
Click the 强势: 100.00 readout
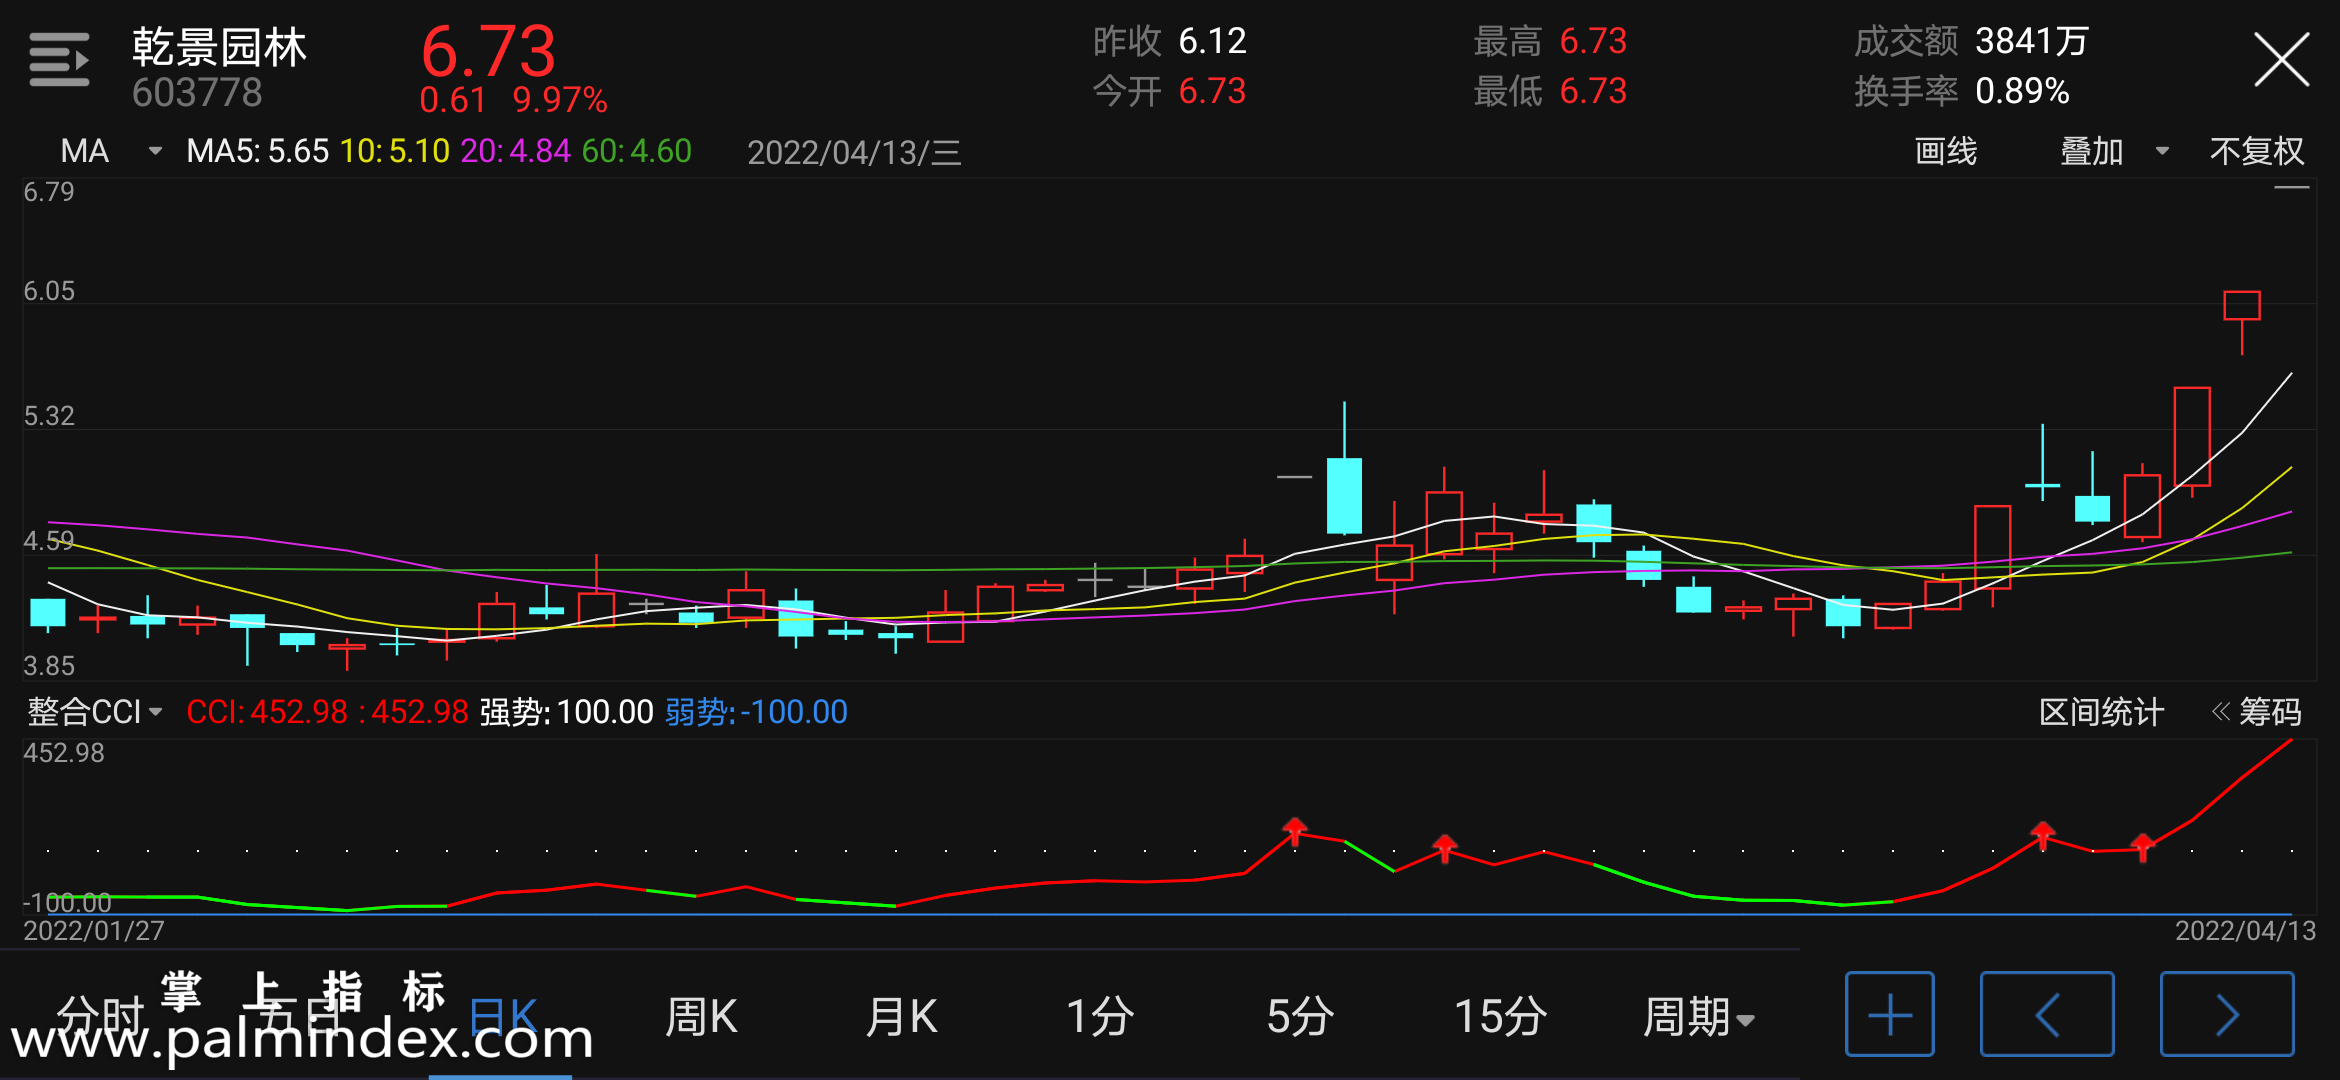point(566,712)
